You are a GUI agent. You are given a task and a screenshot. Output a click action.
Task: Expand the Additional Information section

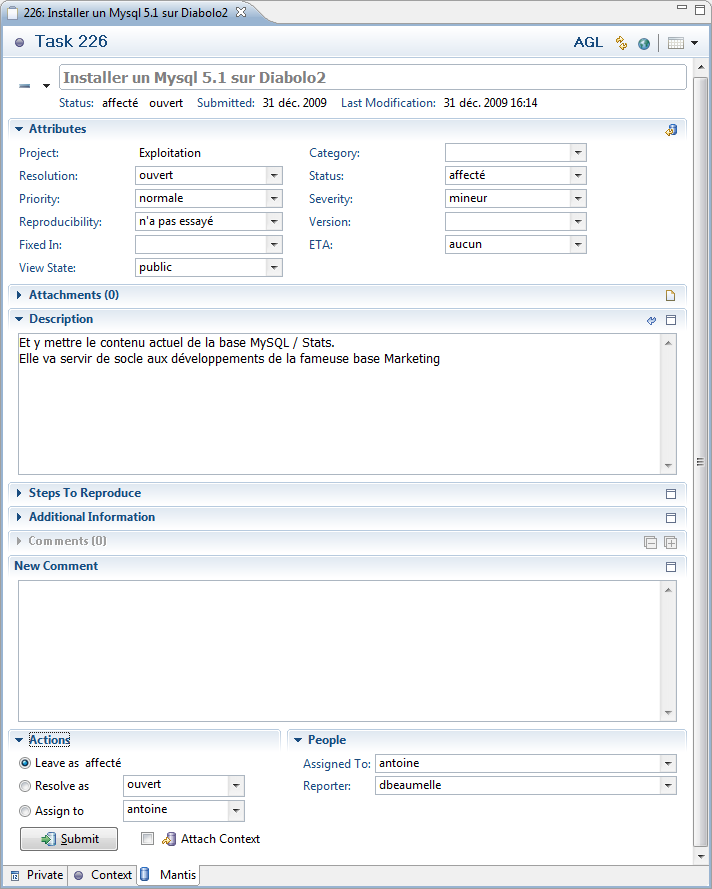(19, 517)
